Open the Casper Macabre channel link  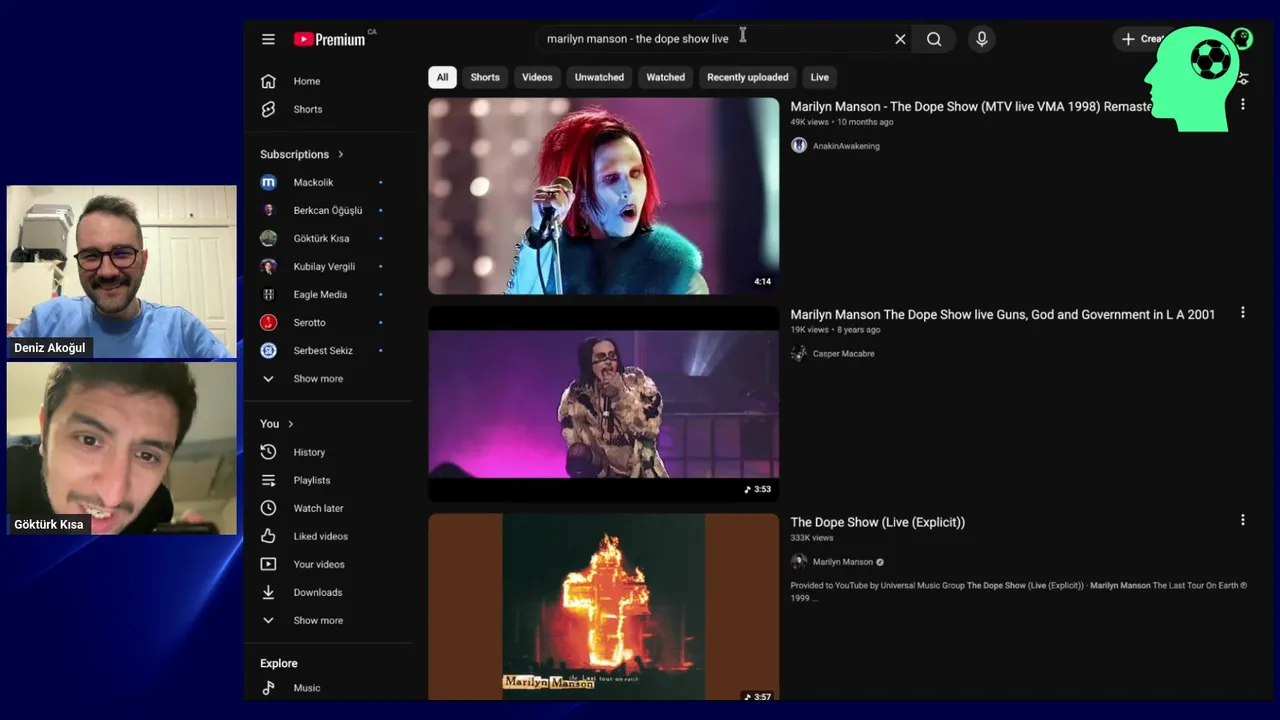click(x=843, y=354)
